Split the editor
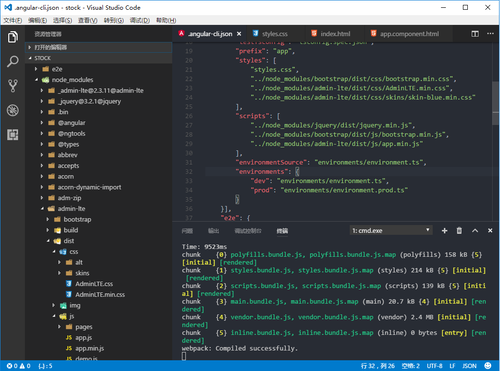The width and height of the screenshot is (500, 371). (x=475, y=34)
